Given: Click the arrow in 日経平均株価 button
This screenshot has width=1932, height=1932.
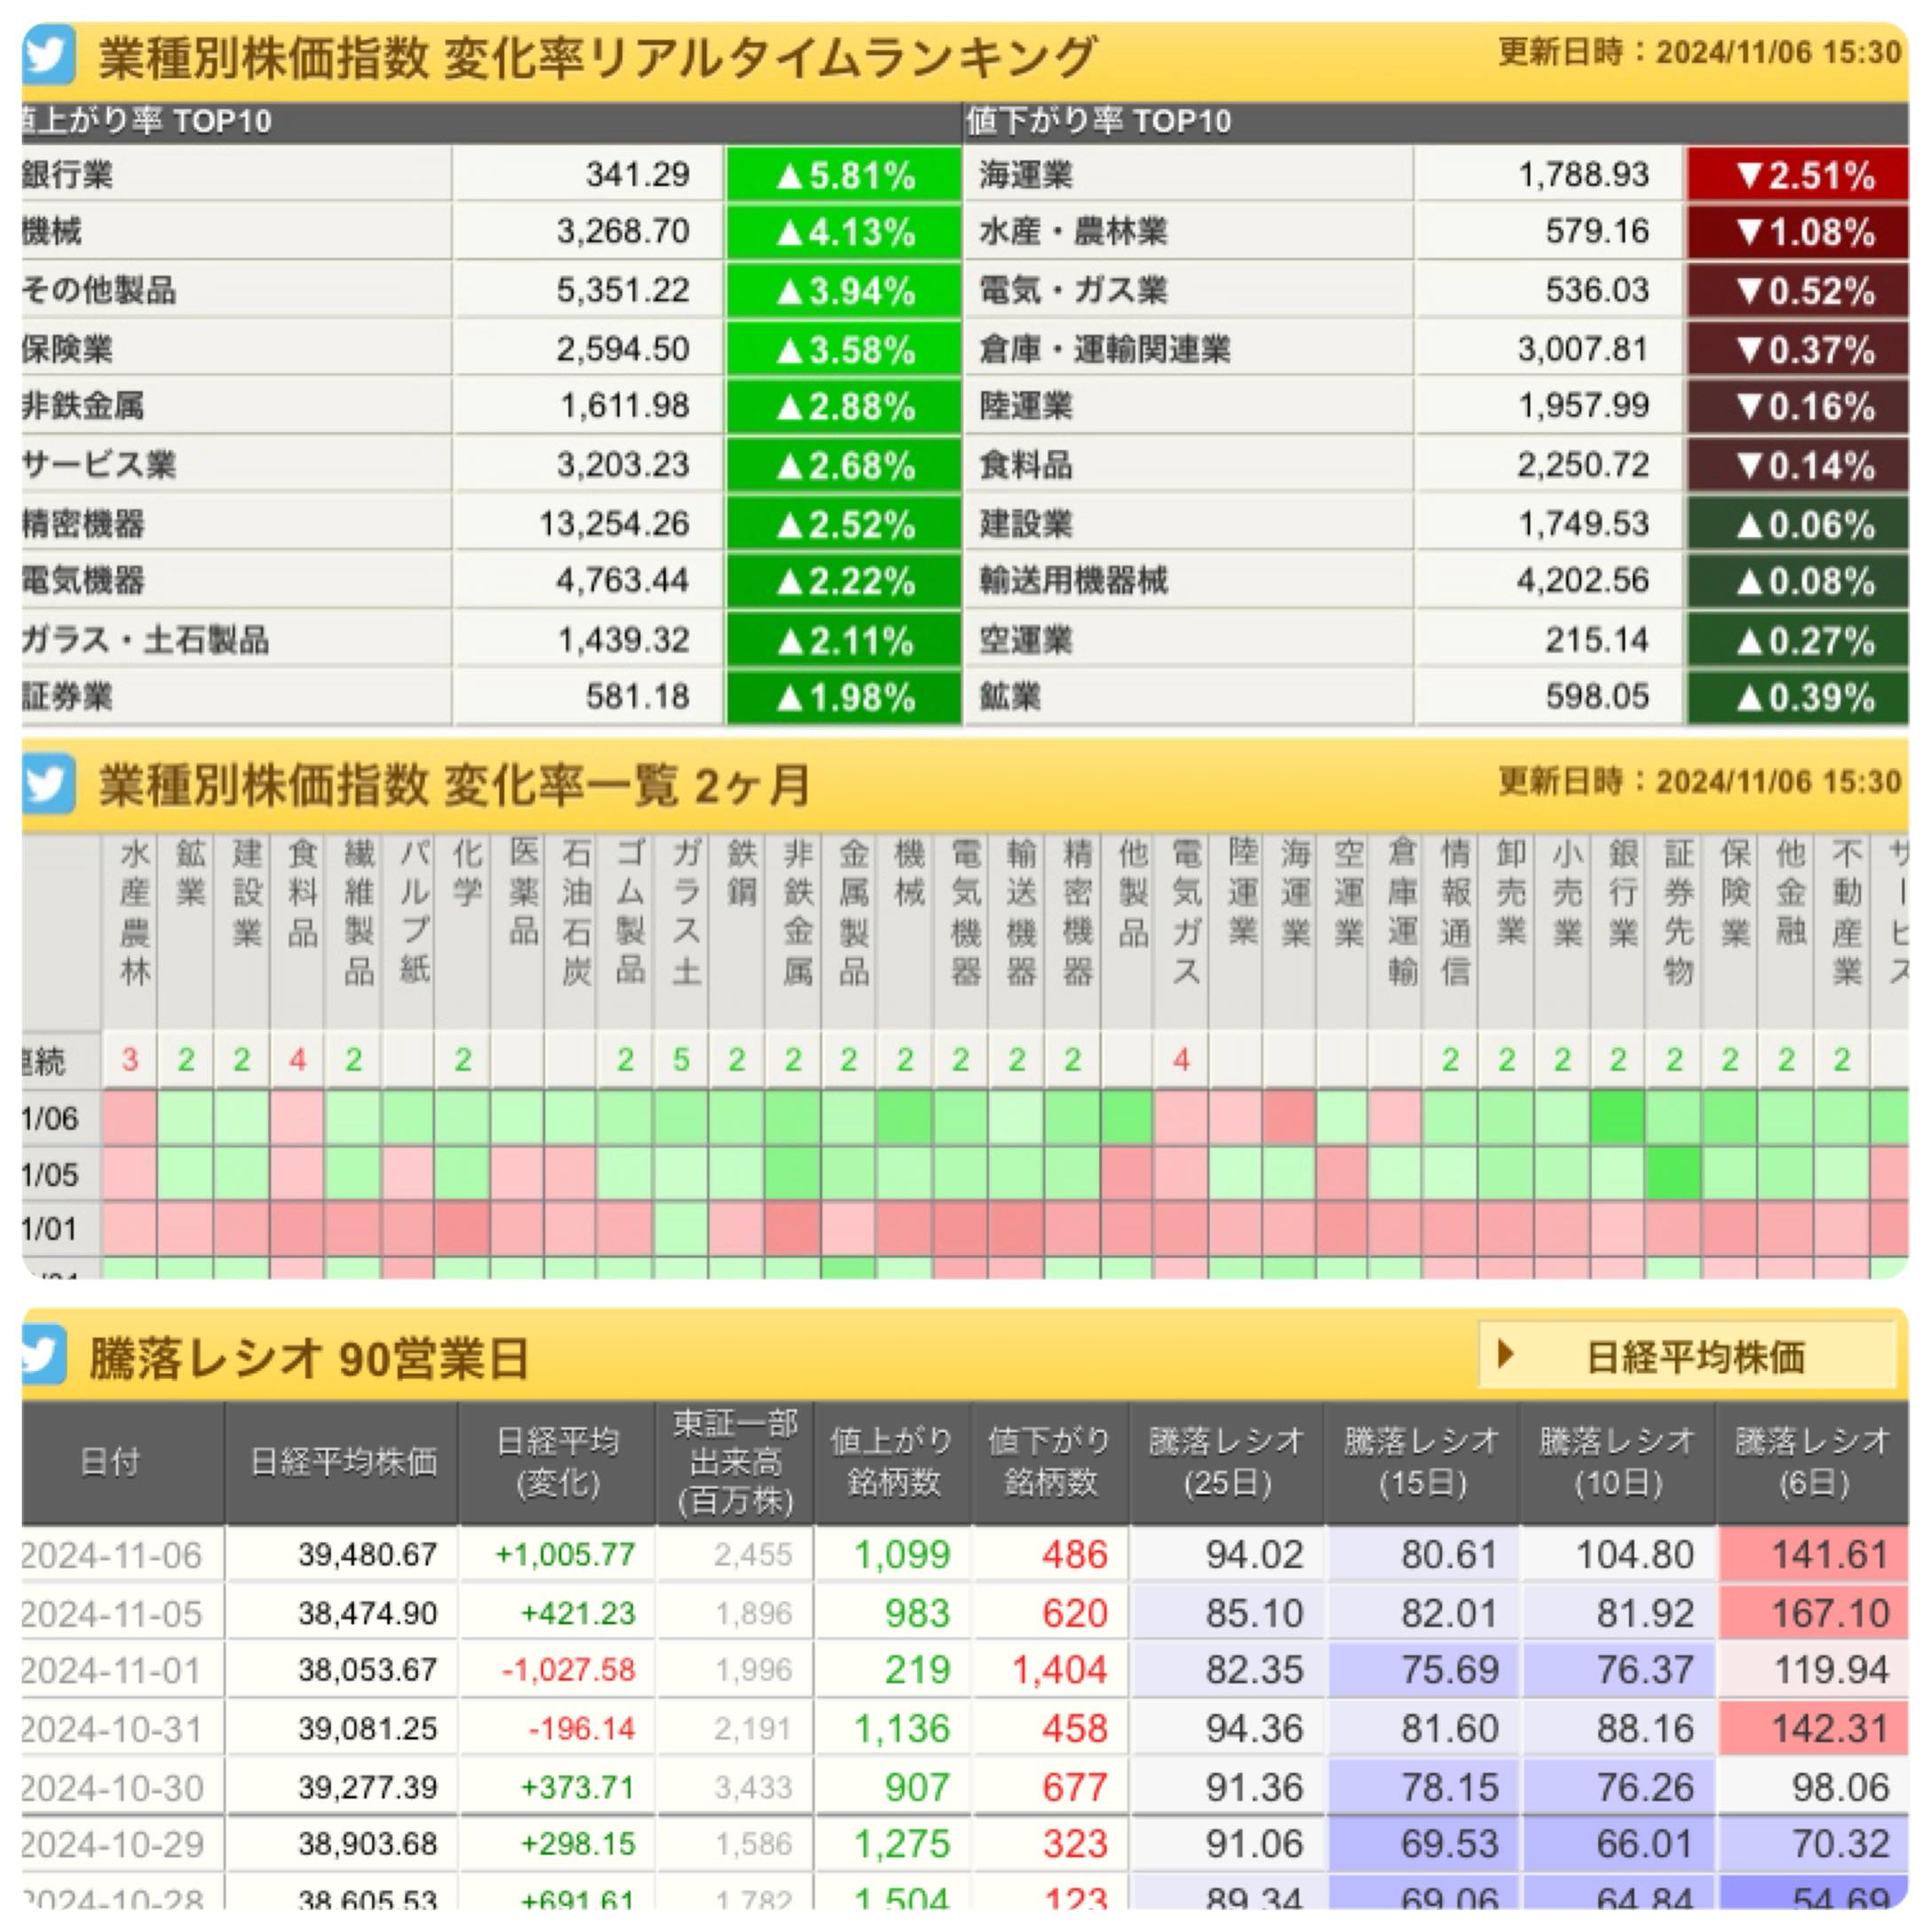Looking at the screenshot, I should (x=1505, y=1355).
